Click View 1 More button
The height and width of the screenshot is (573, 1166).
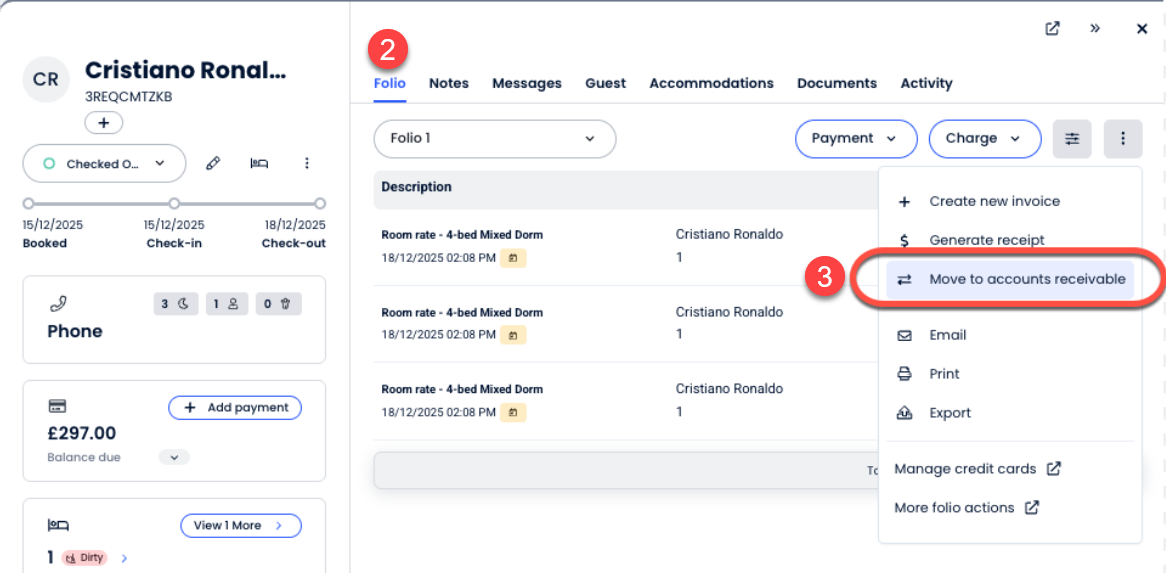tap(240, 525)
